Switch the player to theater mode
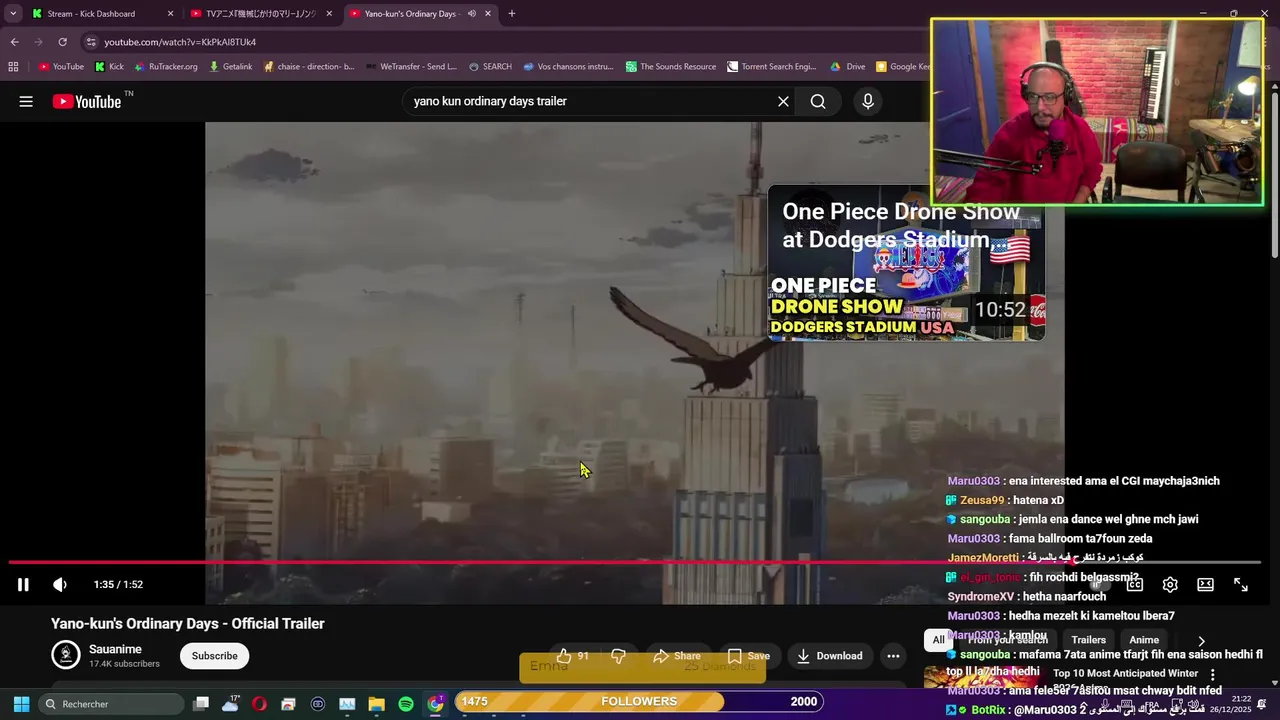Viewport: 1280px width, 720px height. [x=1206, y=585]
